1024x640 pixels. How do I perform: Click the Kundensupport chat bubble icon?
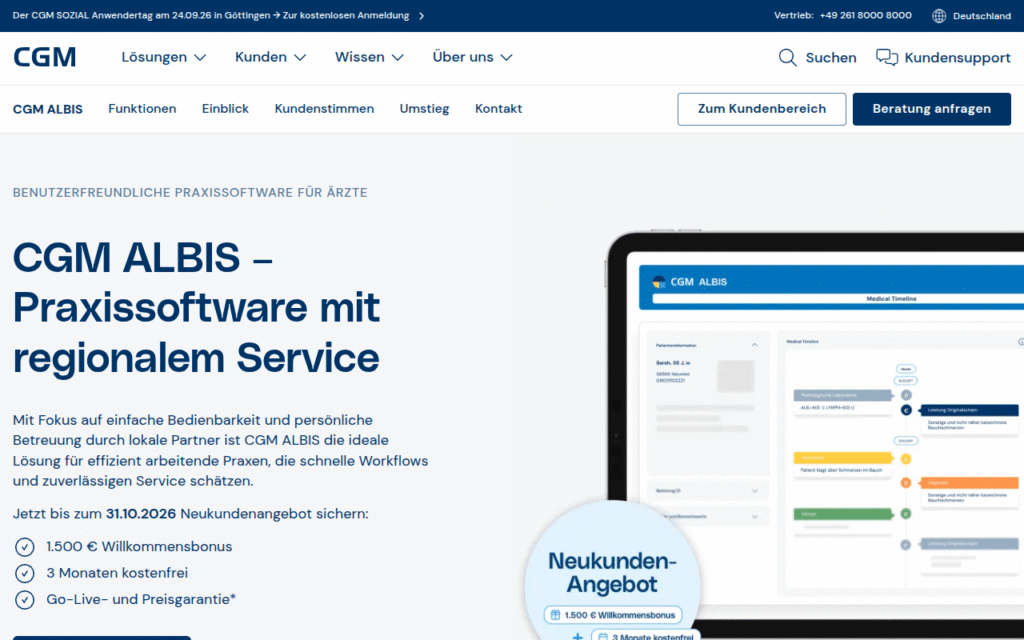point(887,57)
